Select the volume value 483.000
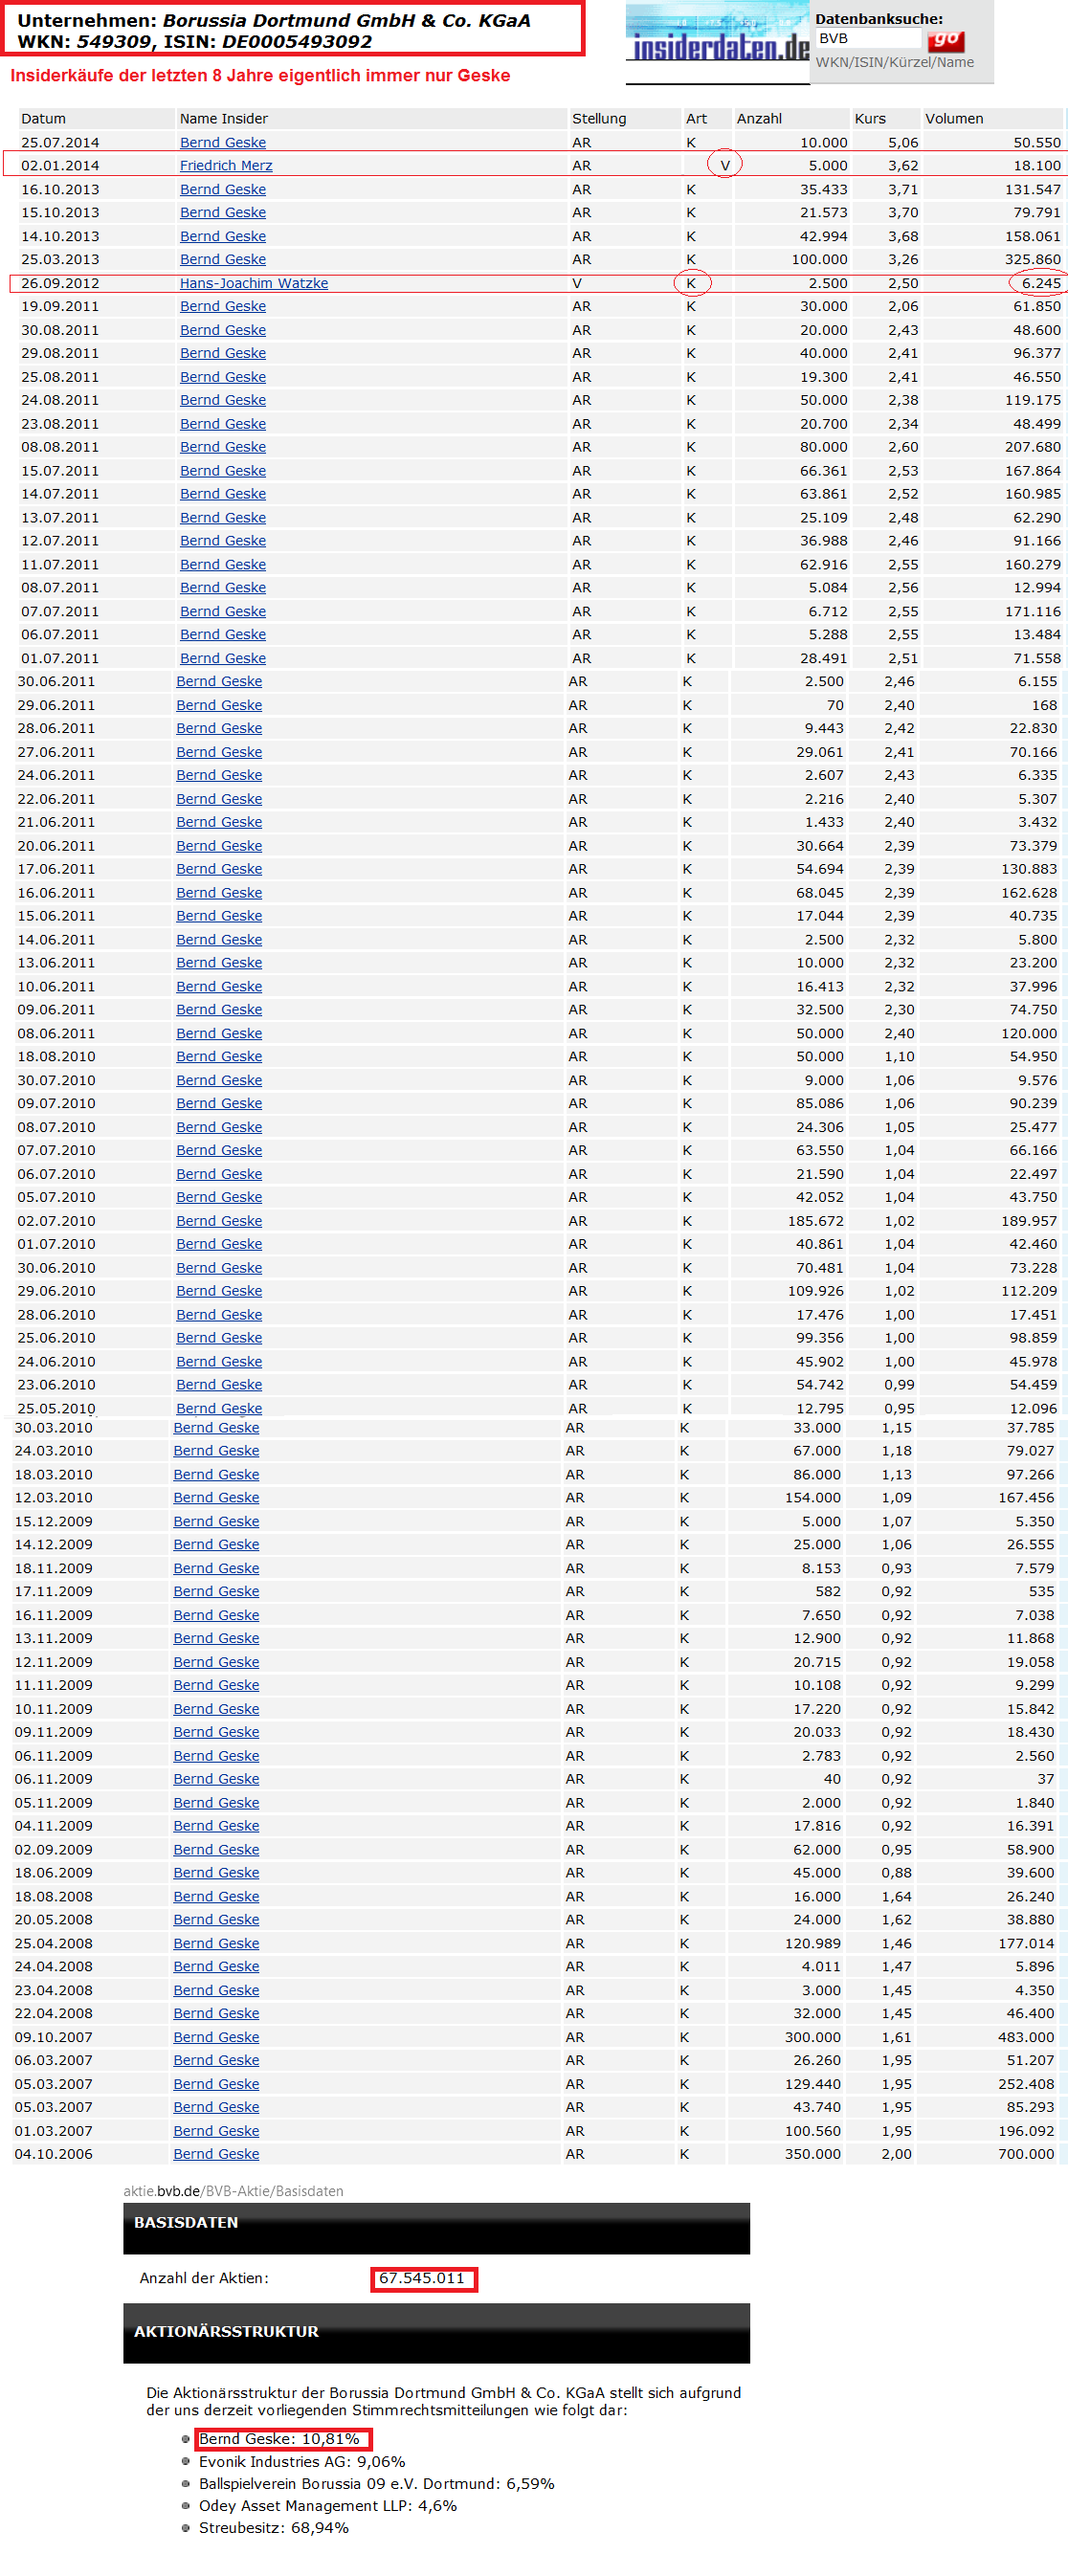Screen dimensions: 1068x2576 [1026, 2037]
